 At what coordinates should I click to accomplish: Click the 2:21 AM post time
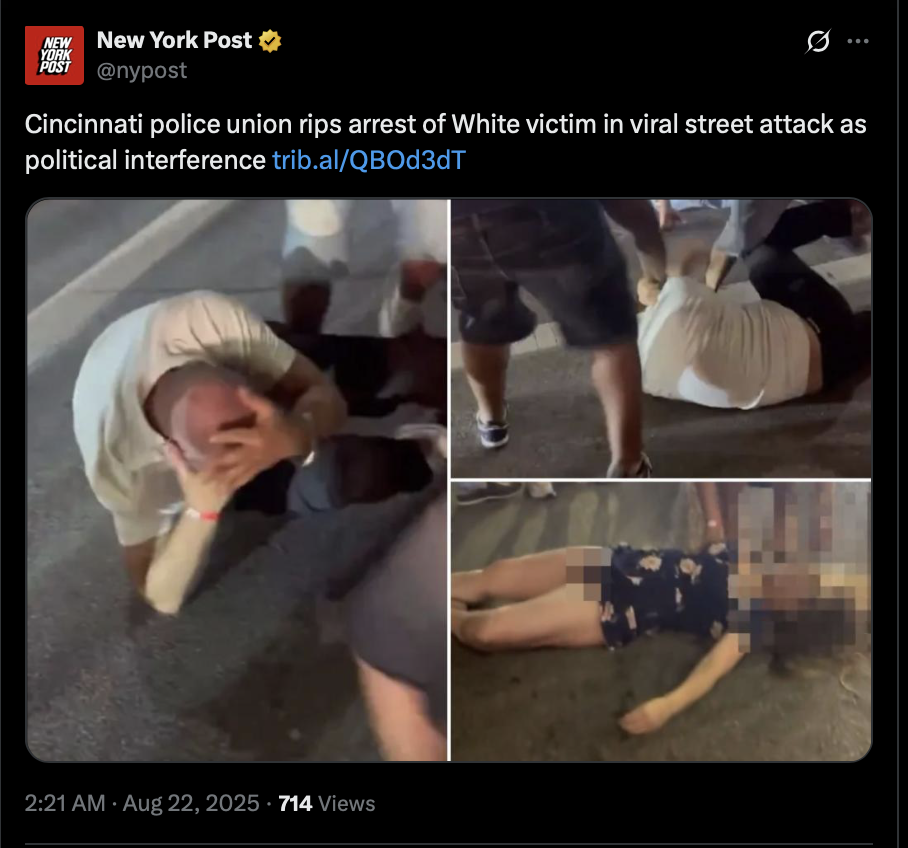tap(65, 803)
